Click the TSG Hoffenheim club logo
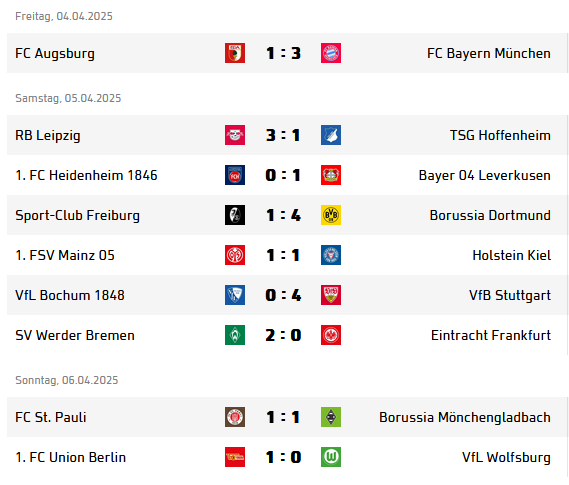 pyautogui.click(x=331, y=135)
